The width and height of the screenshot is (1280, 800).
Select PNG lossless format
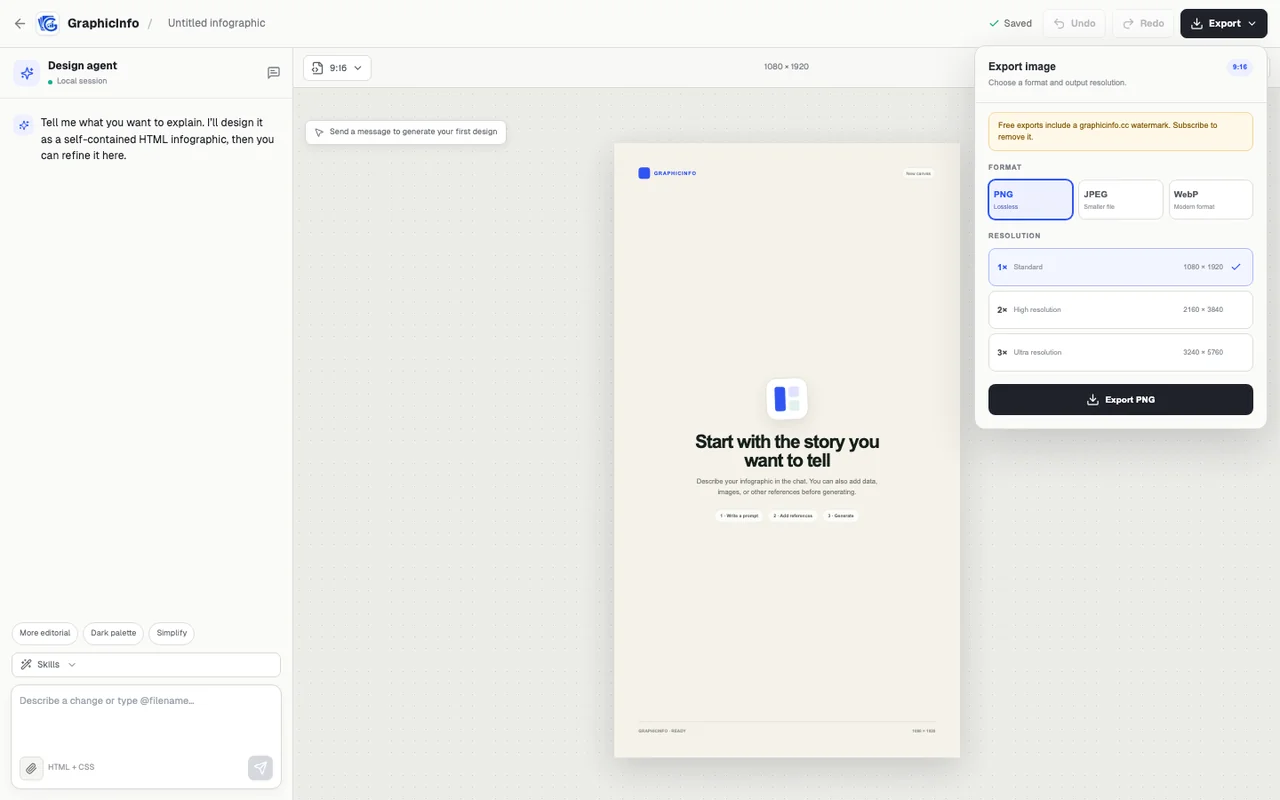pos(1030,199)
